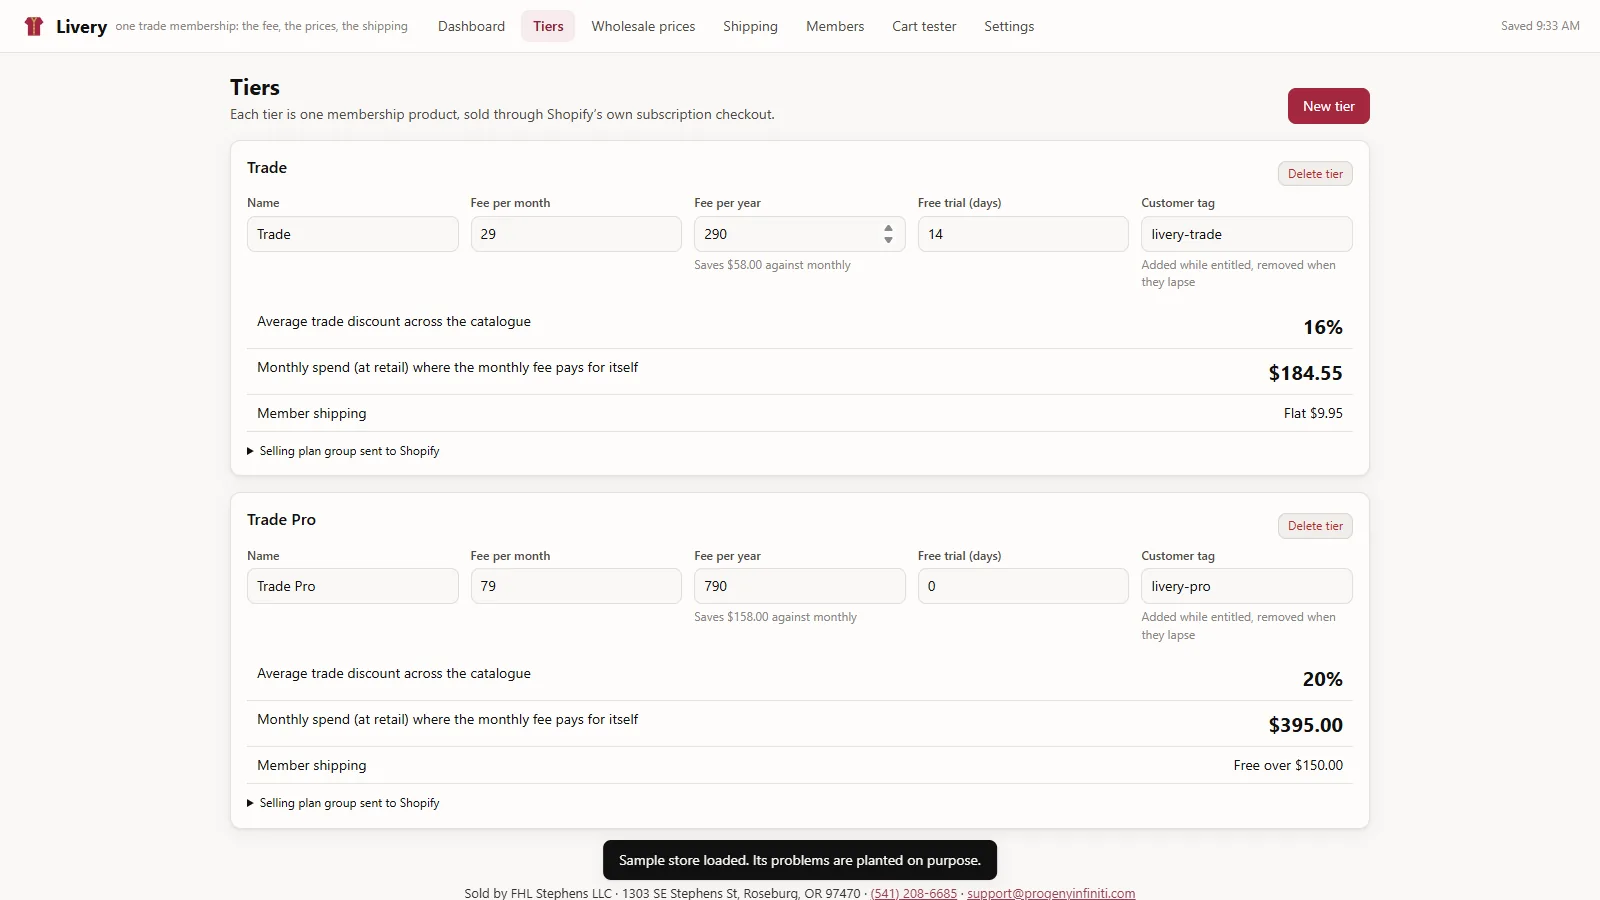Screen dimensions: 1600x900
Task: Open the Settings tab
Action: pos(1009,26)
